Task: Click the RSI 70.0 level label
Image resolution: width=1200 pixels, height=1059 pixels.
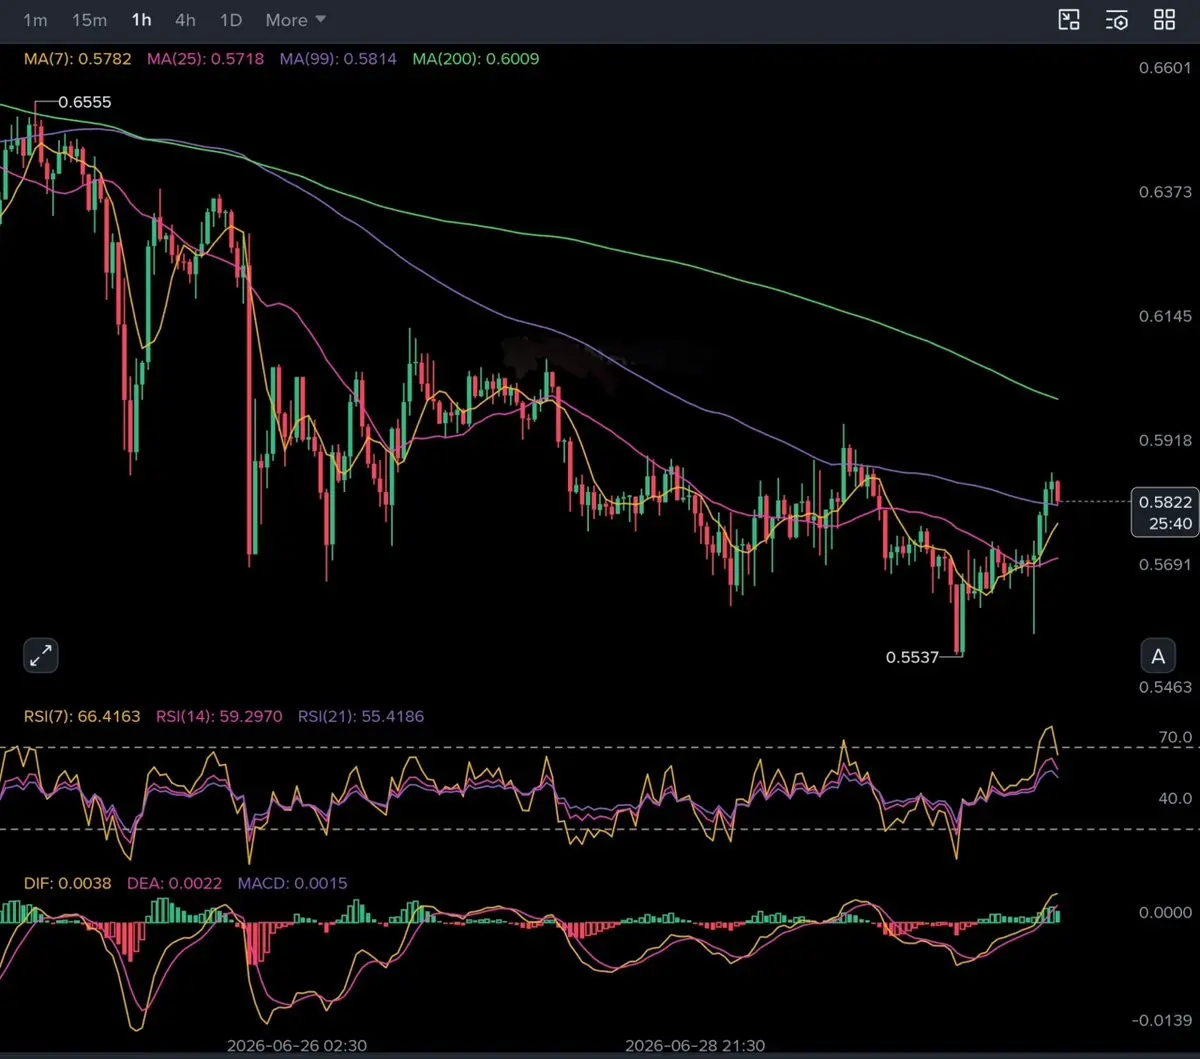Action: (1175, 737)
